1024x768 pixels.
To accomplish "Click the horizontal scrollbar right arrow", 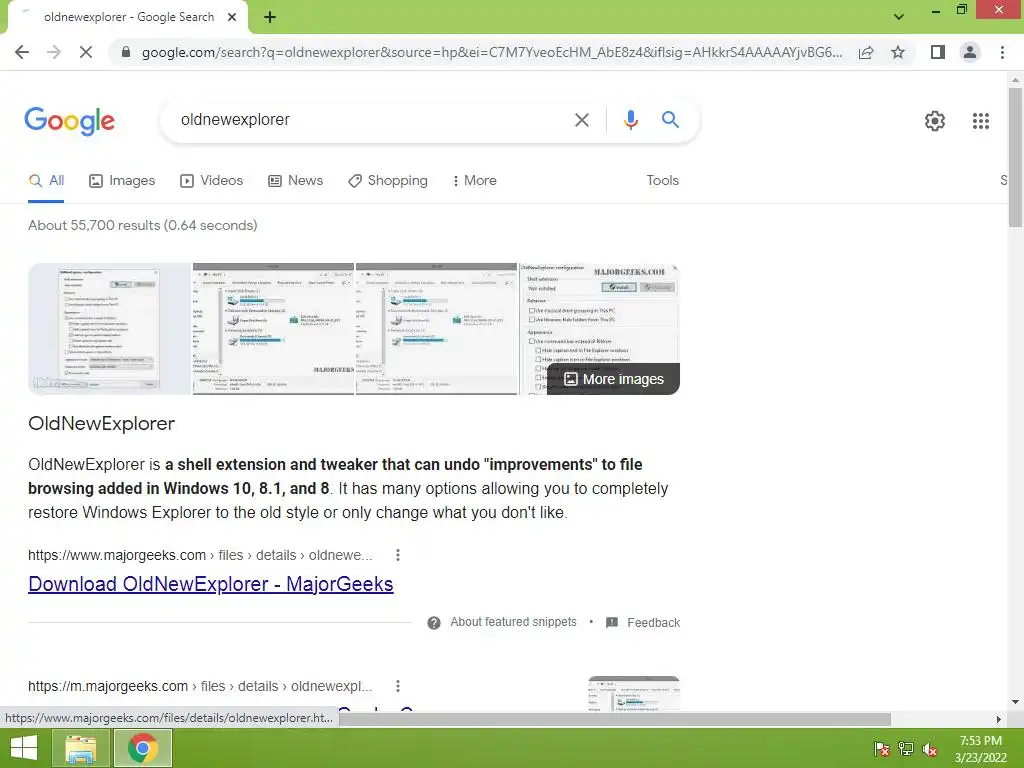I will click(999, 719).
